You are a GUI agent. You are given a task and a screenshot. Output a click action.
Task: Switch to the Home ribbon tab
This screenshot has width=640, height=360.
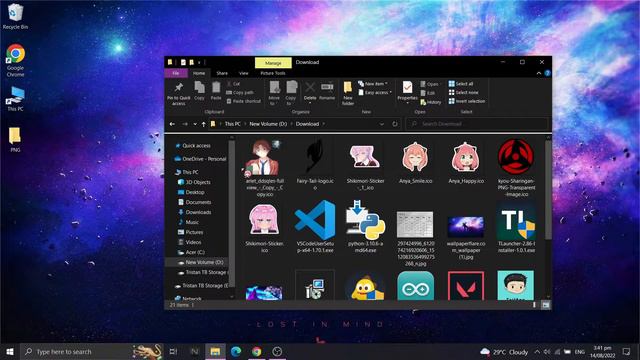199,73
